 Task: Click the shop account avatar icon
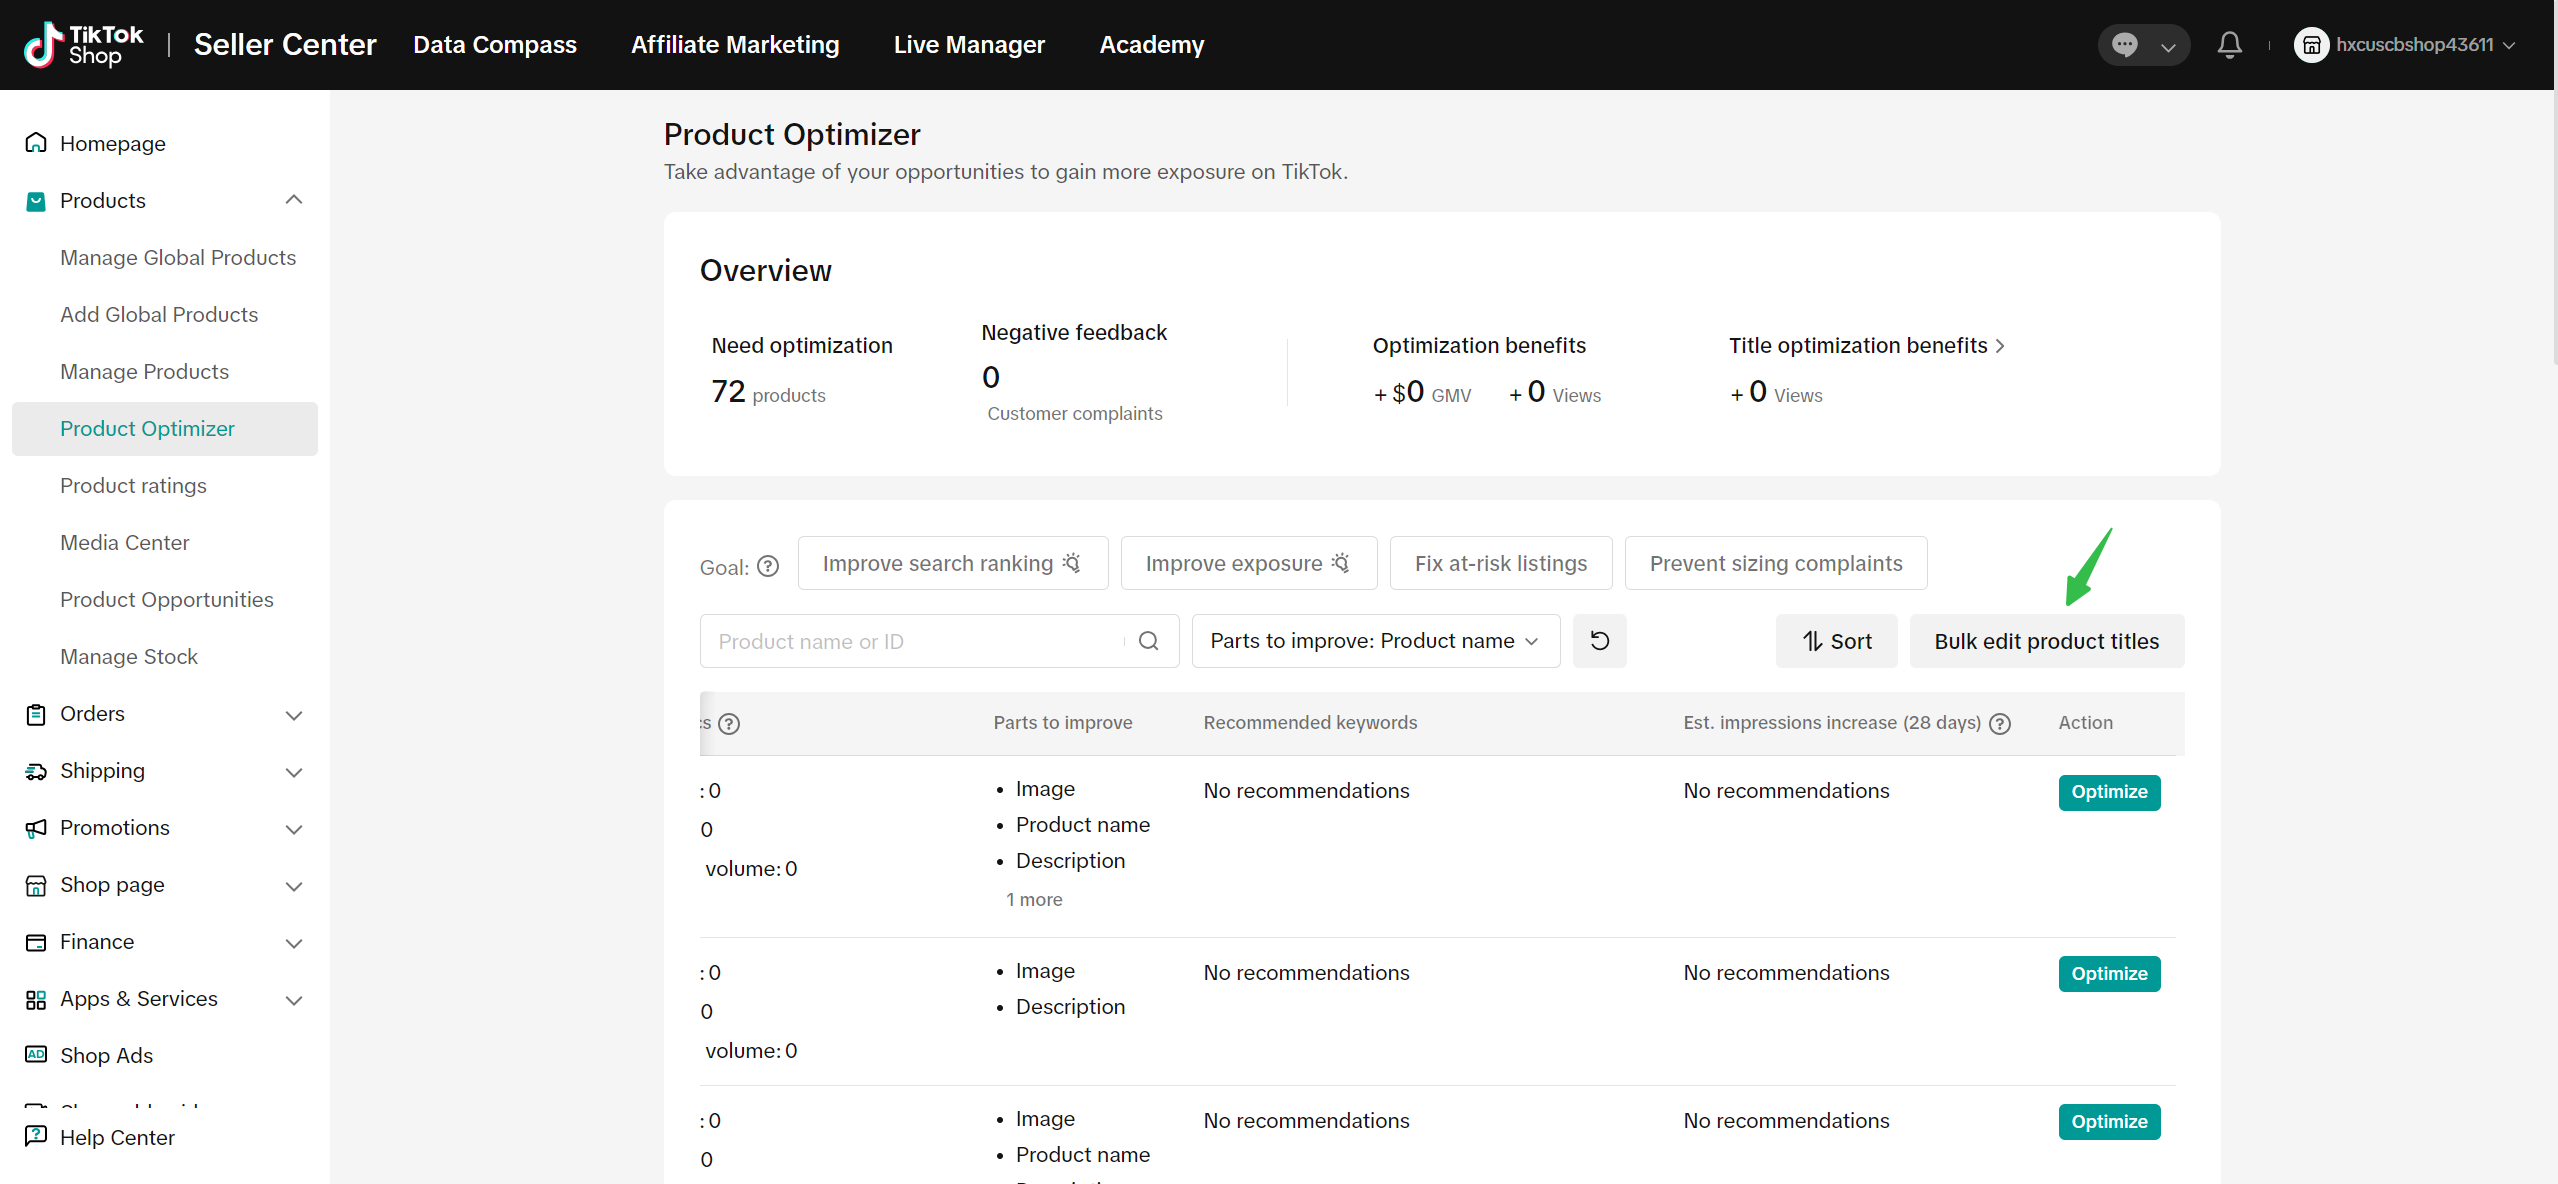2311,45
